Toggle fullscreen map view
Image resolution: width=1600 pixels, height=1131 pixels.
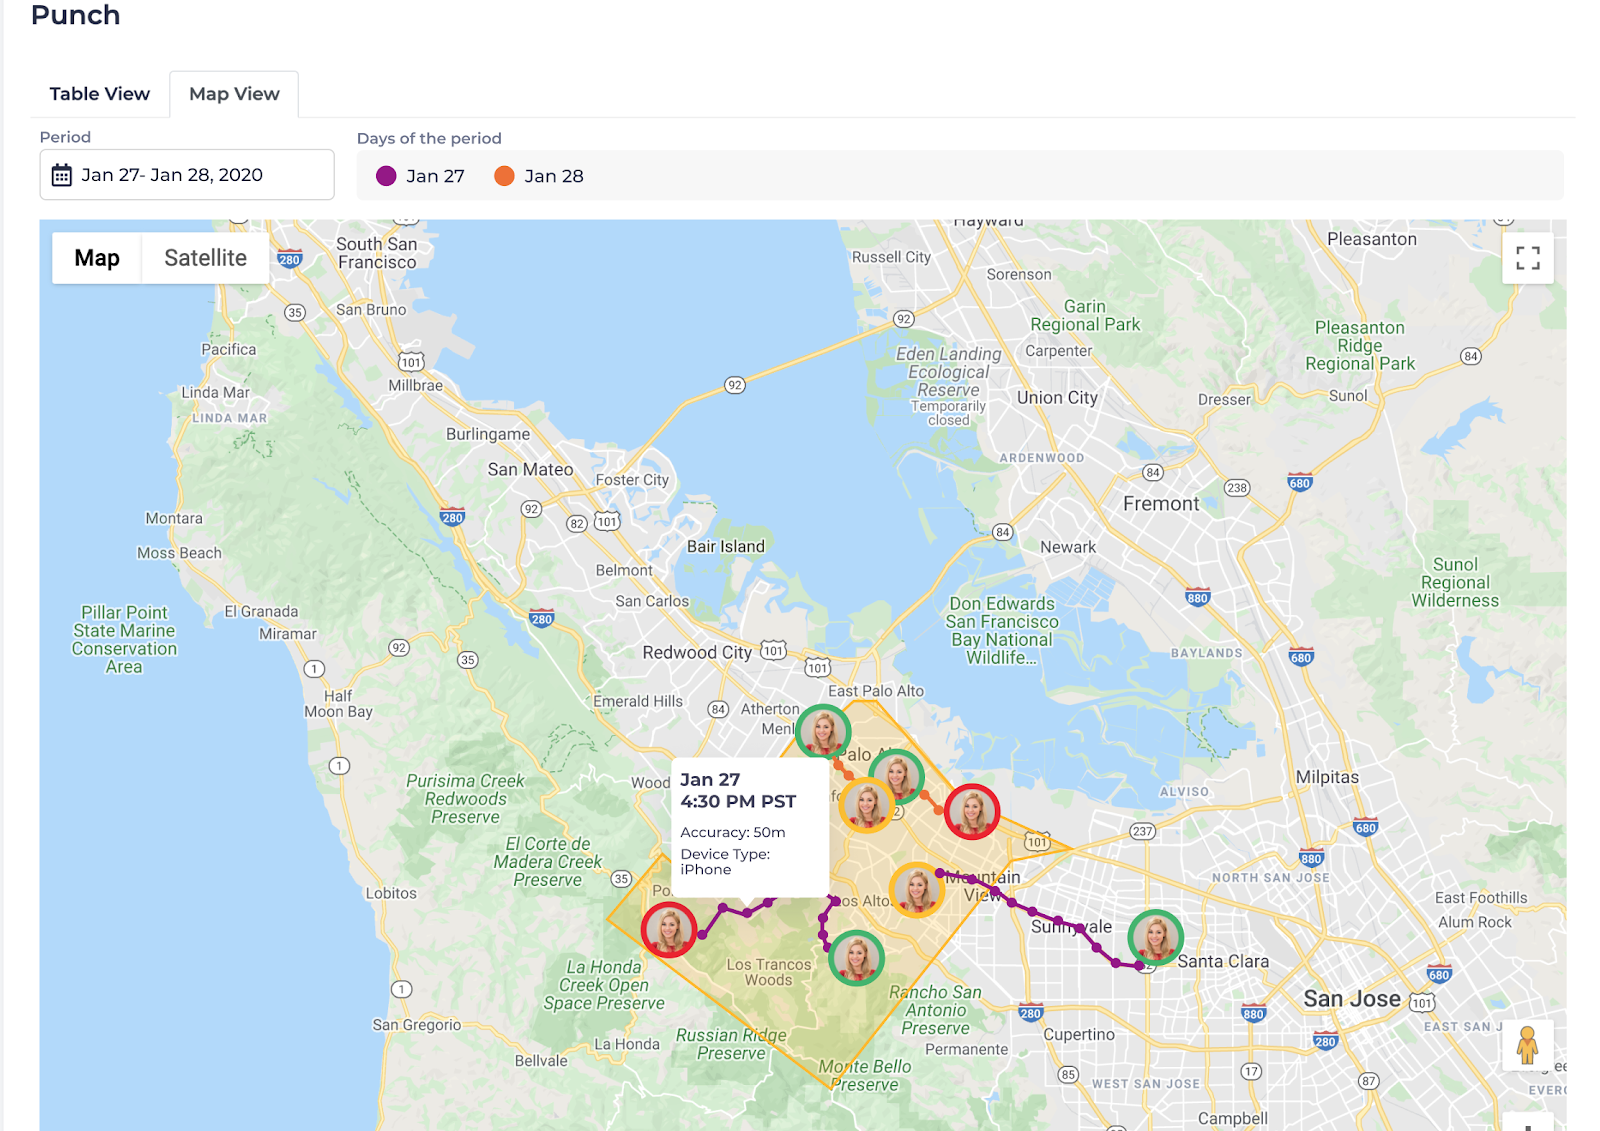(1527, 258)
